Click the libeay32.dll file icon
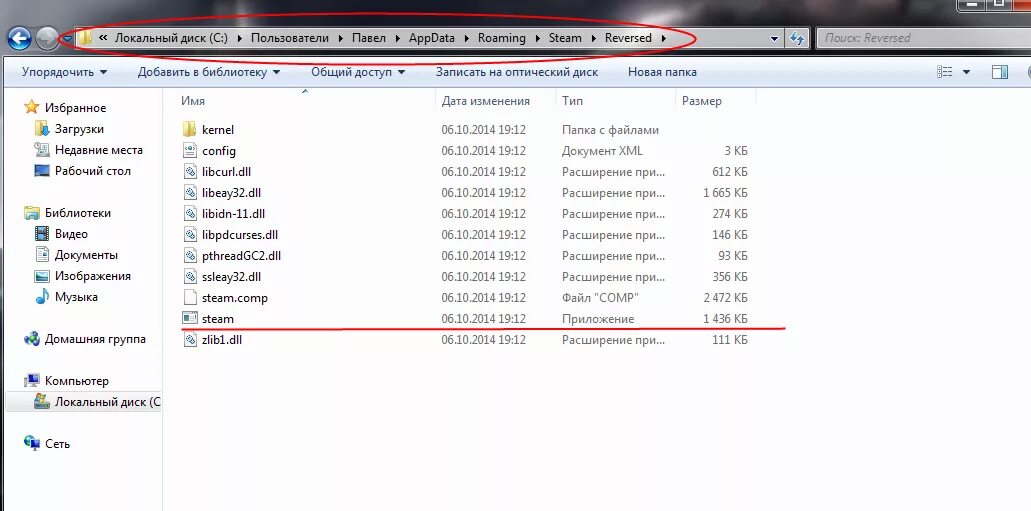1031x511 pixels. (189, 193)
